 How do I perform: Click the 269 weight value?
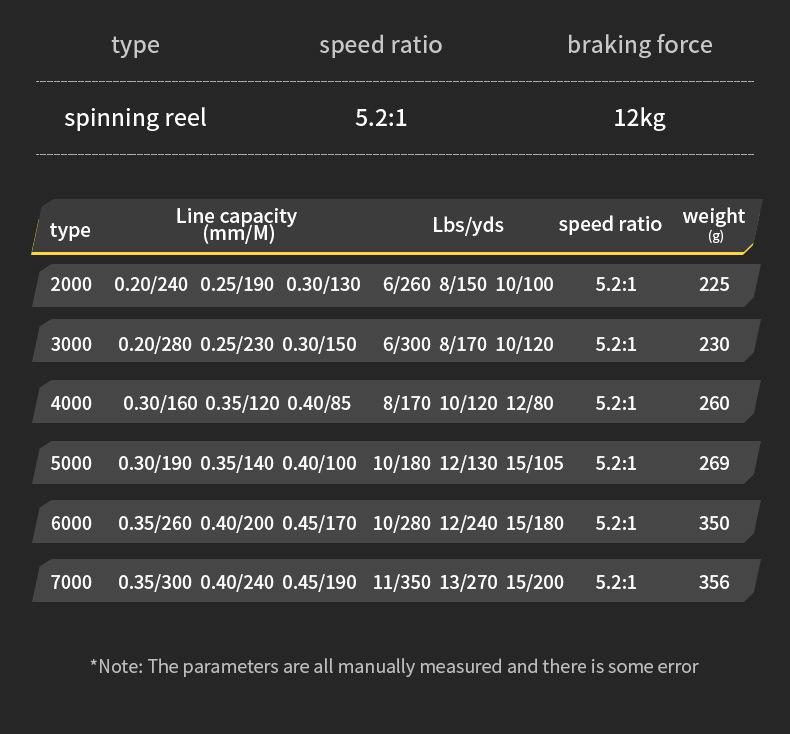click(x=714, y=464)
